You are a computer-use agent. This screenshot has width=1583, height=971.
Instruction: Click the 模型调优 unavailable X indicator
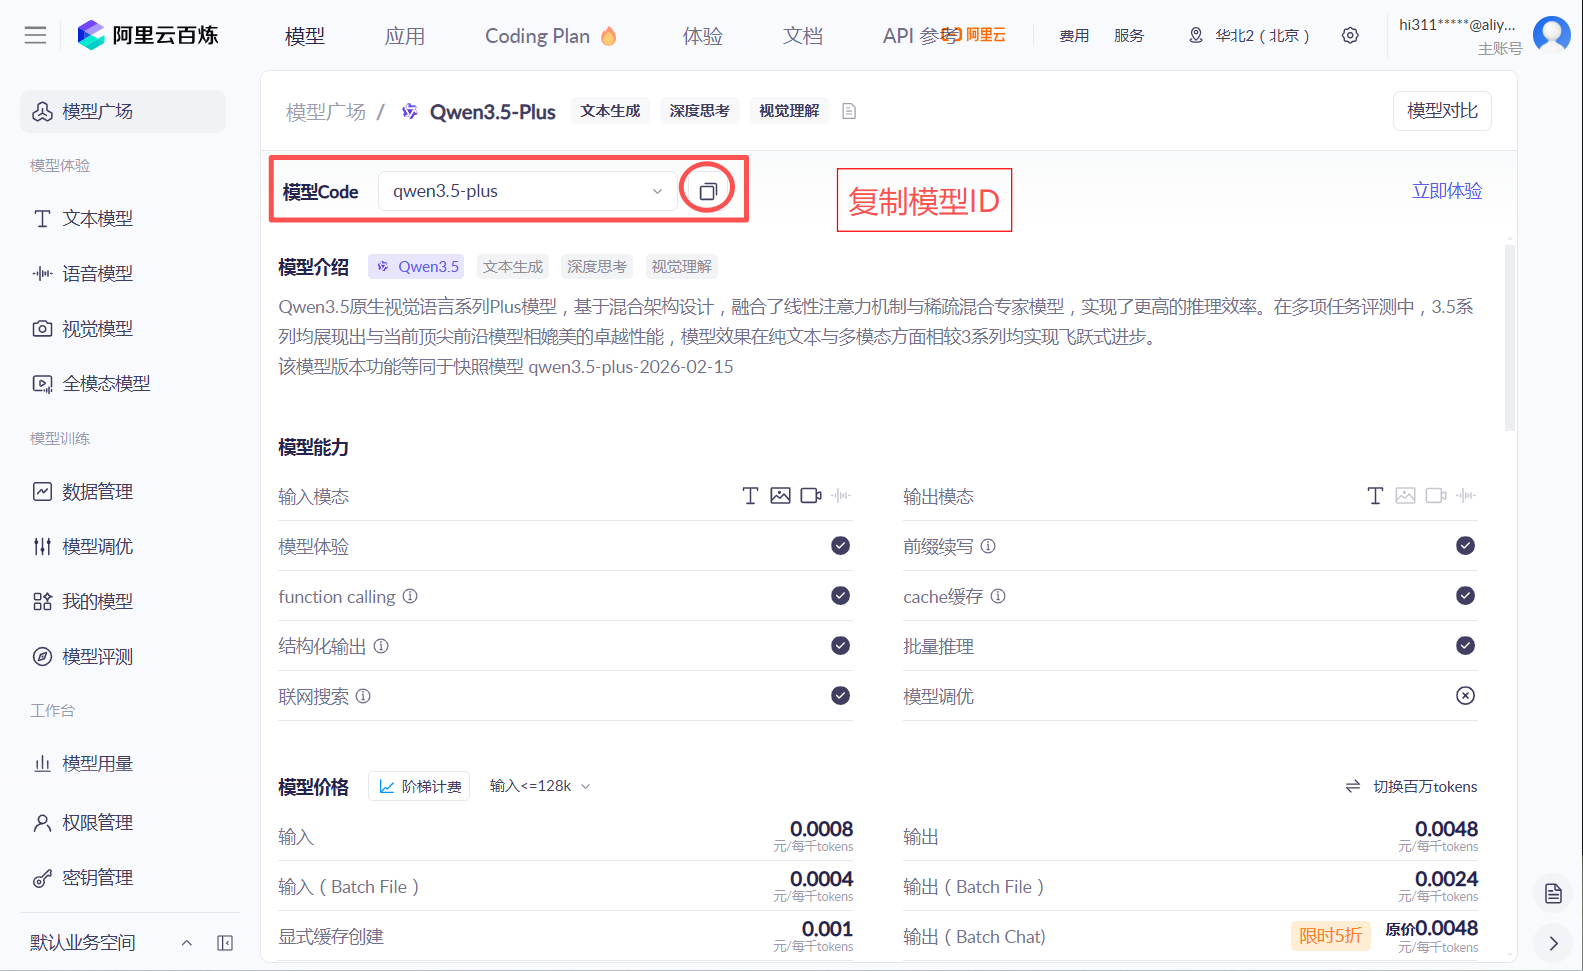1465,696
